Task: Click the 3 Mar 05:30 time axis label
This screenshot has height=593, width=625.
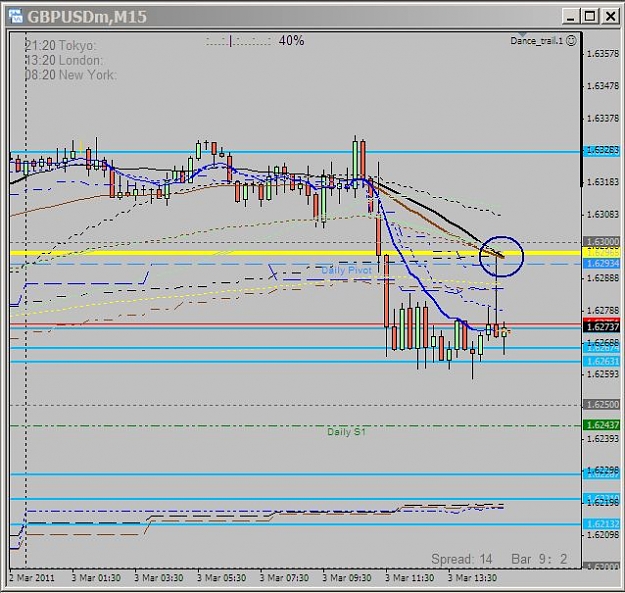Action: [222, 578]
